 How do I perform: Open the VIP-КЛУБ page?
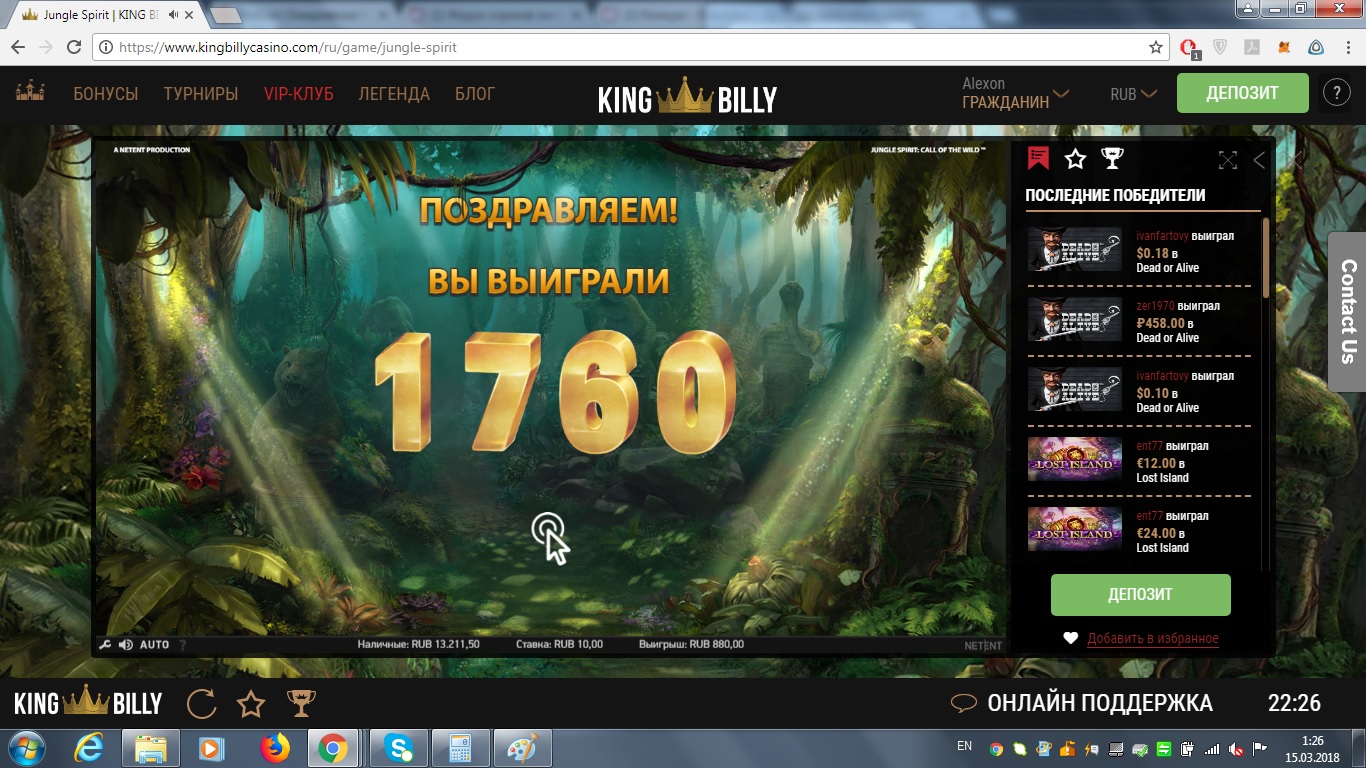(299, 94)
